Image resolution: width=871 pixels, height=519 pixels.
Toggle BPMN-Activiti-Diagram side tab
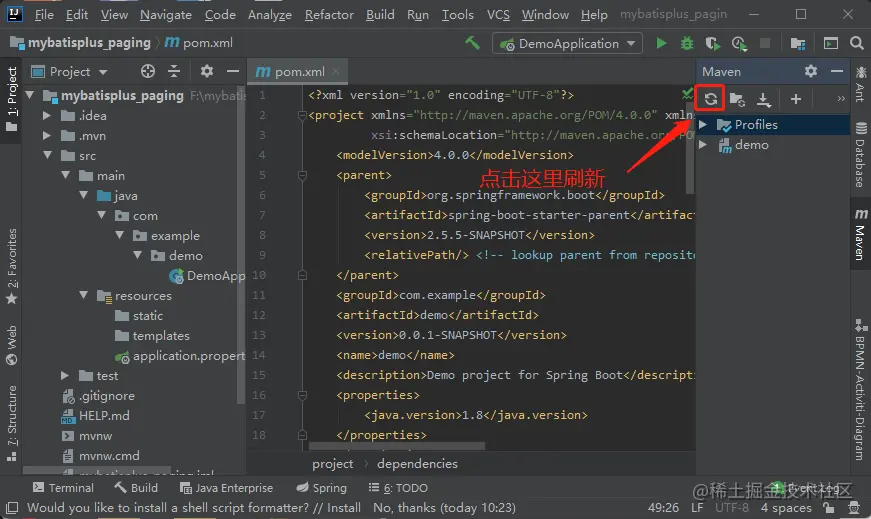coord(860,389)
